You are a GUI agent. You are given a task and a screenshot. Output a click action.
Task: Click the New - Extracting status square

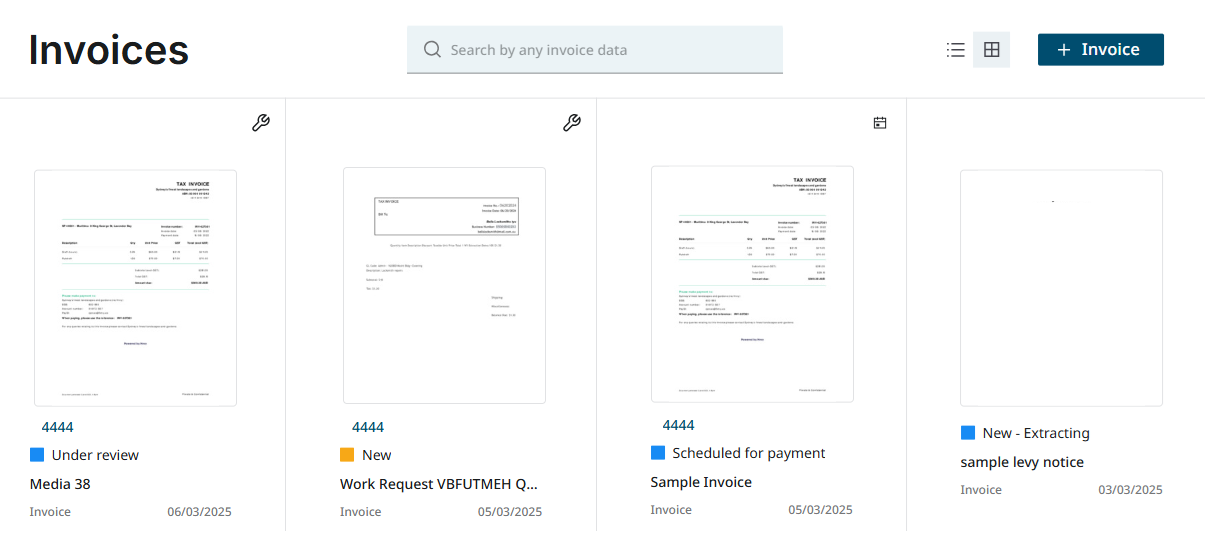pos(968,433)
